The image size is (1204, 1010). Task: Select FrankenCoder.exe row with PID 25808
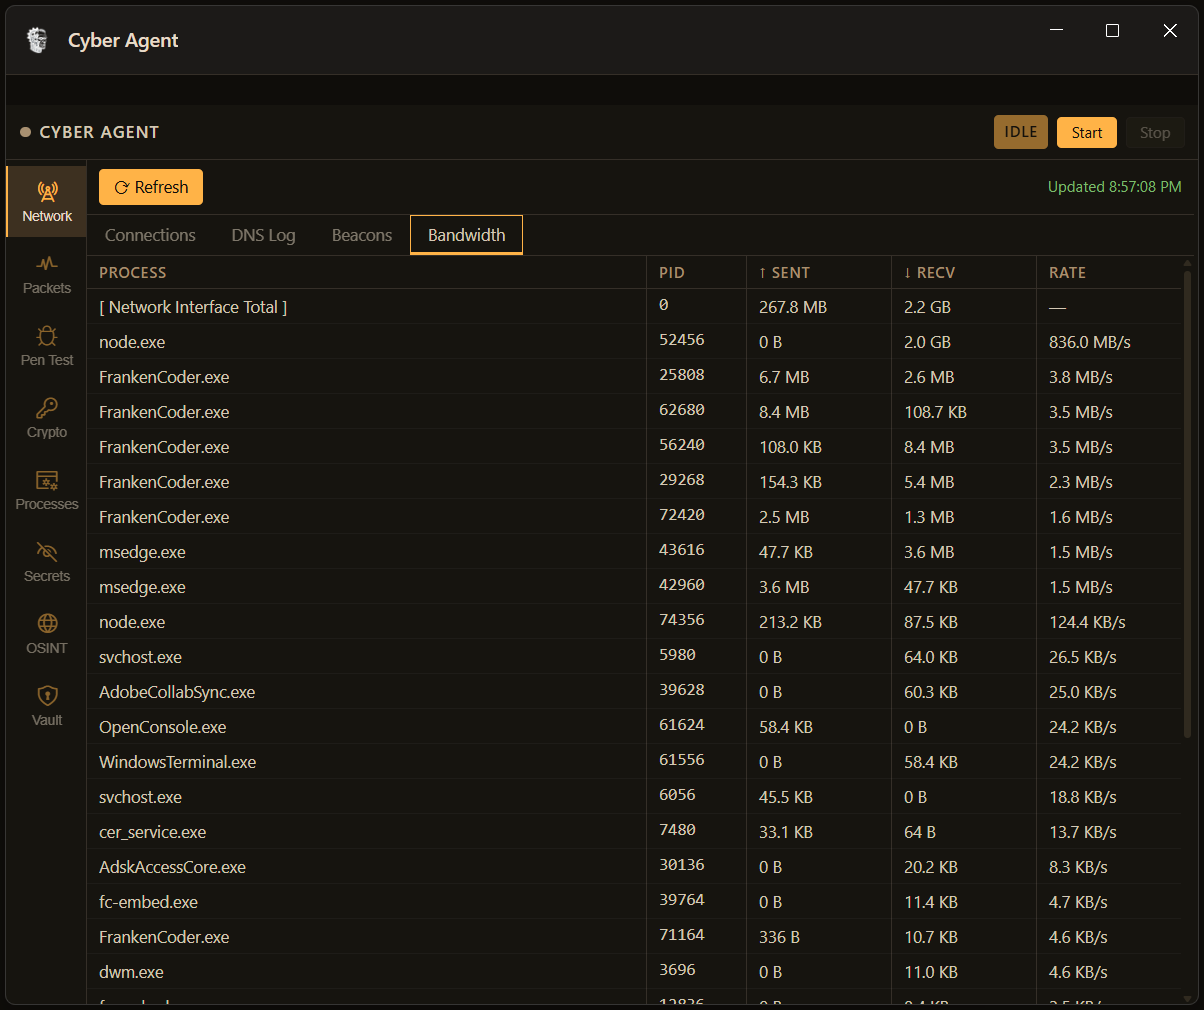tap(634, 377)
